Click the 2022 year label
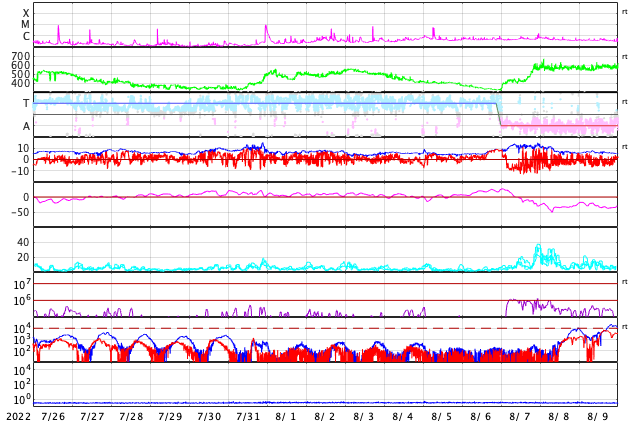 click(x=19, y=416)
